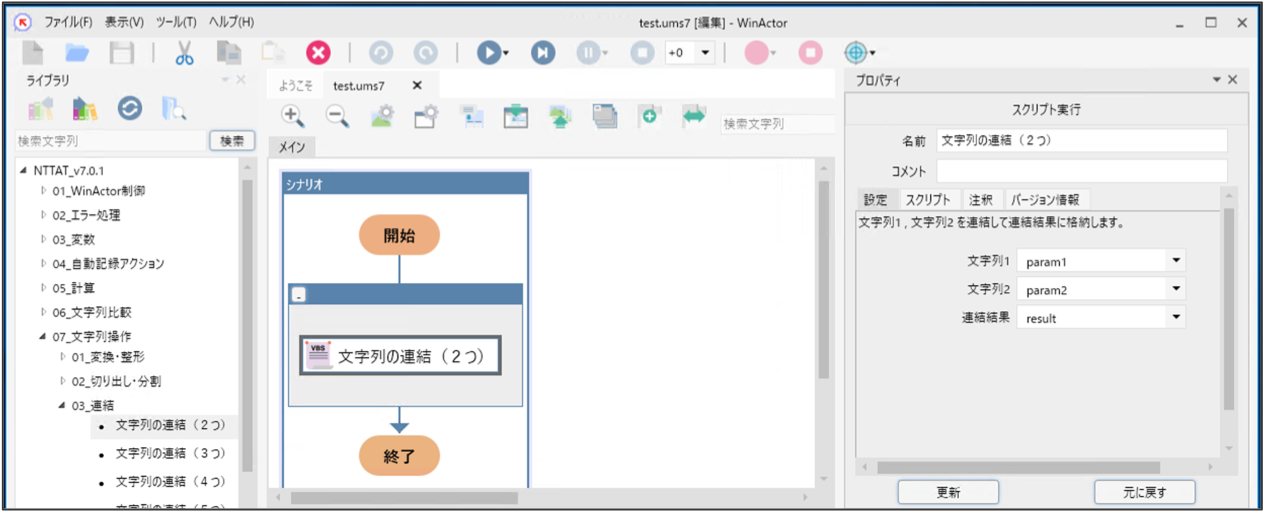Click the second library books icon

coord(85,109)
